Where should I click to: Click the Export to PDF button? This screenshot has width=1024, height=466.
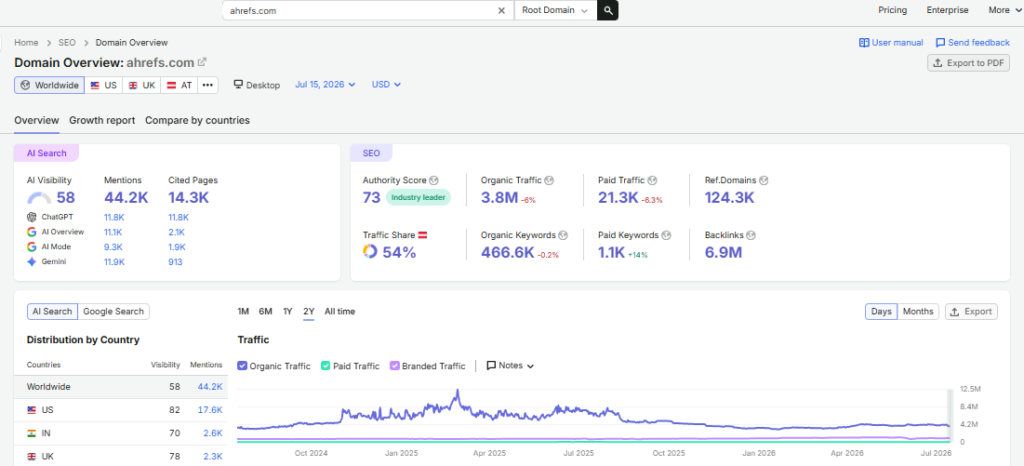pos(968,63)
